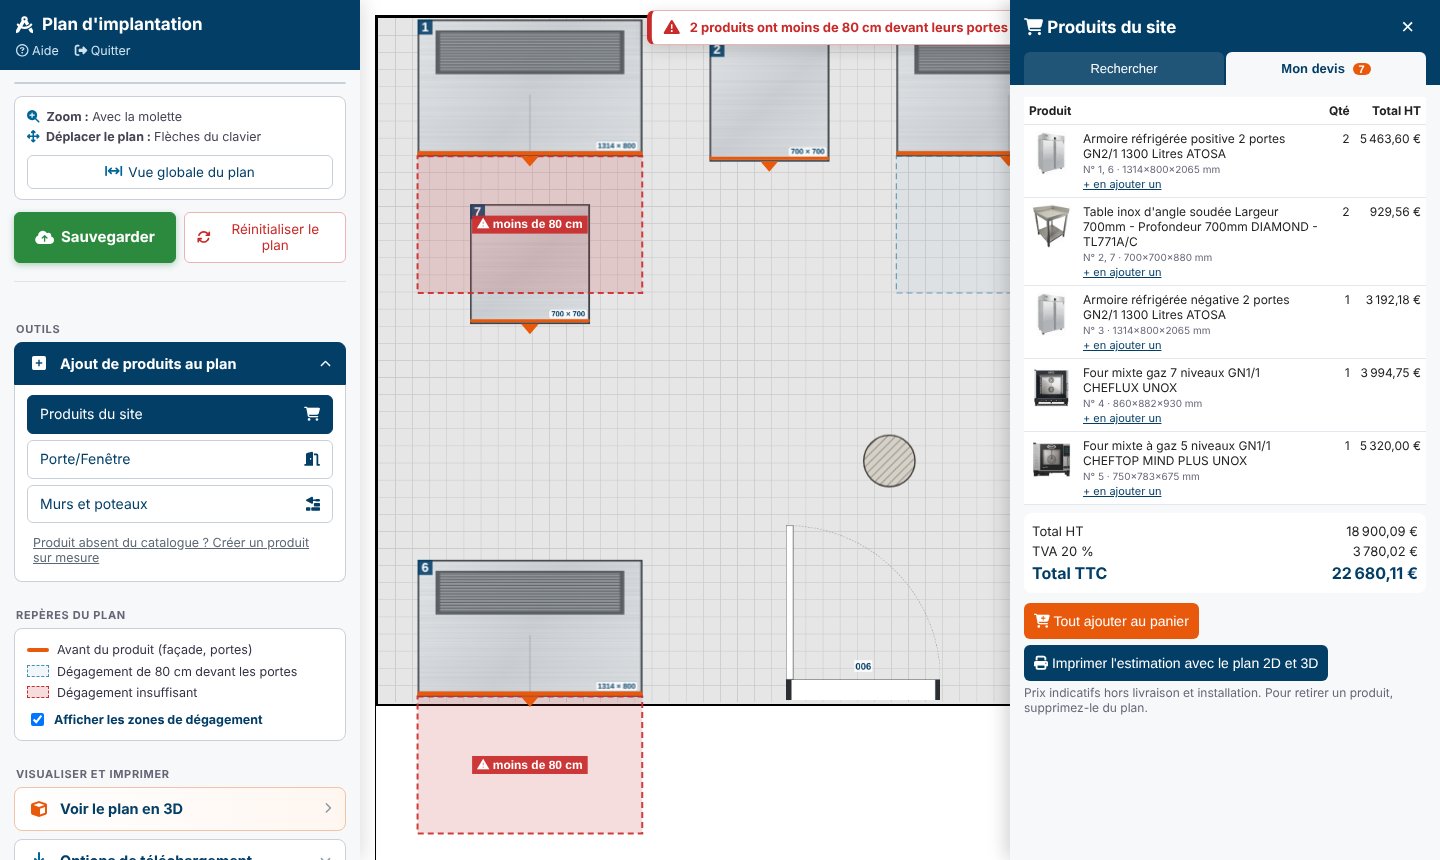Open the Créer un produit sur mesure link
Image resolution: width=1440 pixels, height=860 pixels.
[x=171, y=550]
